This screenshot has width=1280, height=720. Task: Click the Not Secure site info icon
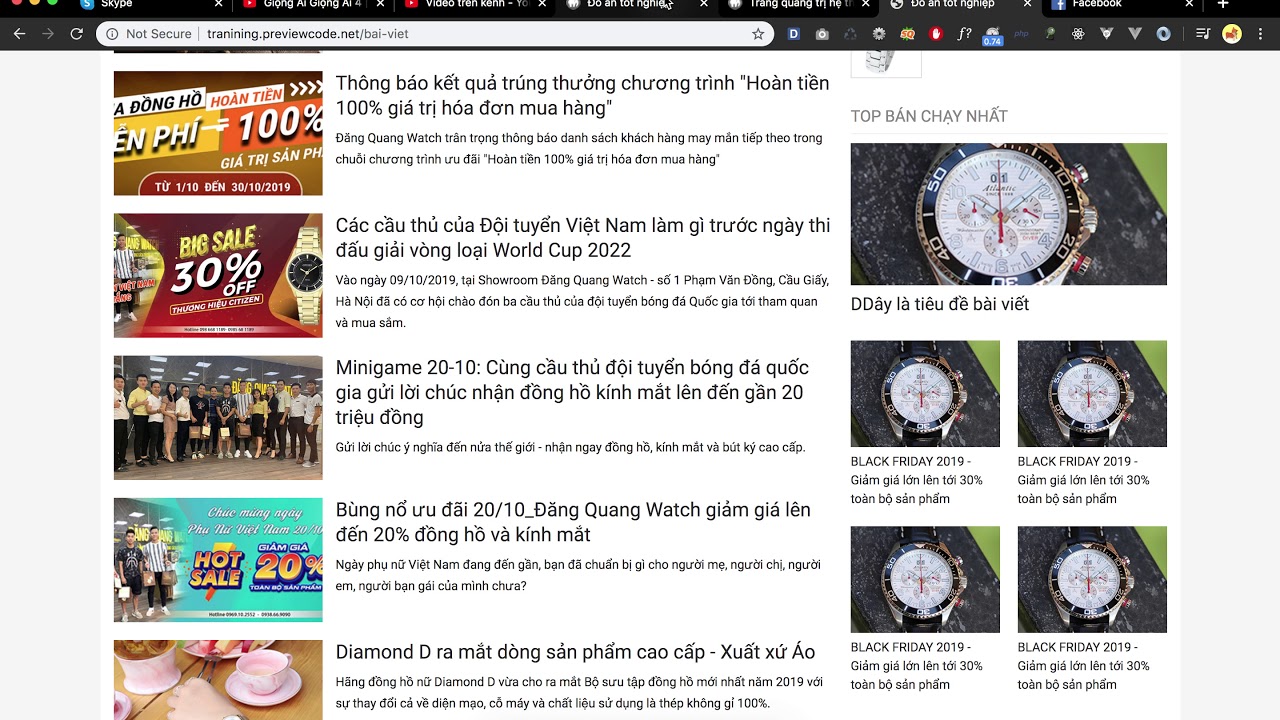tap(114, 34)
